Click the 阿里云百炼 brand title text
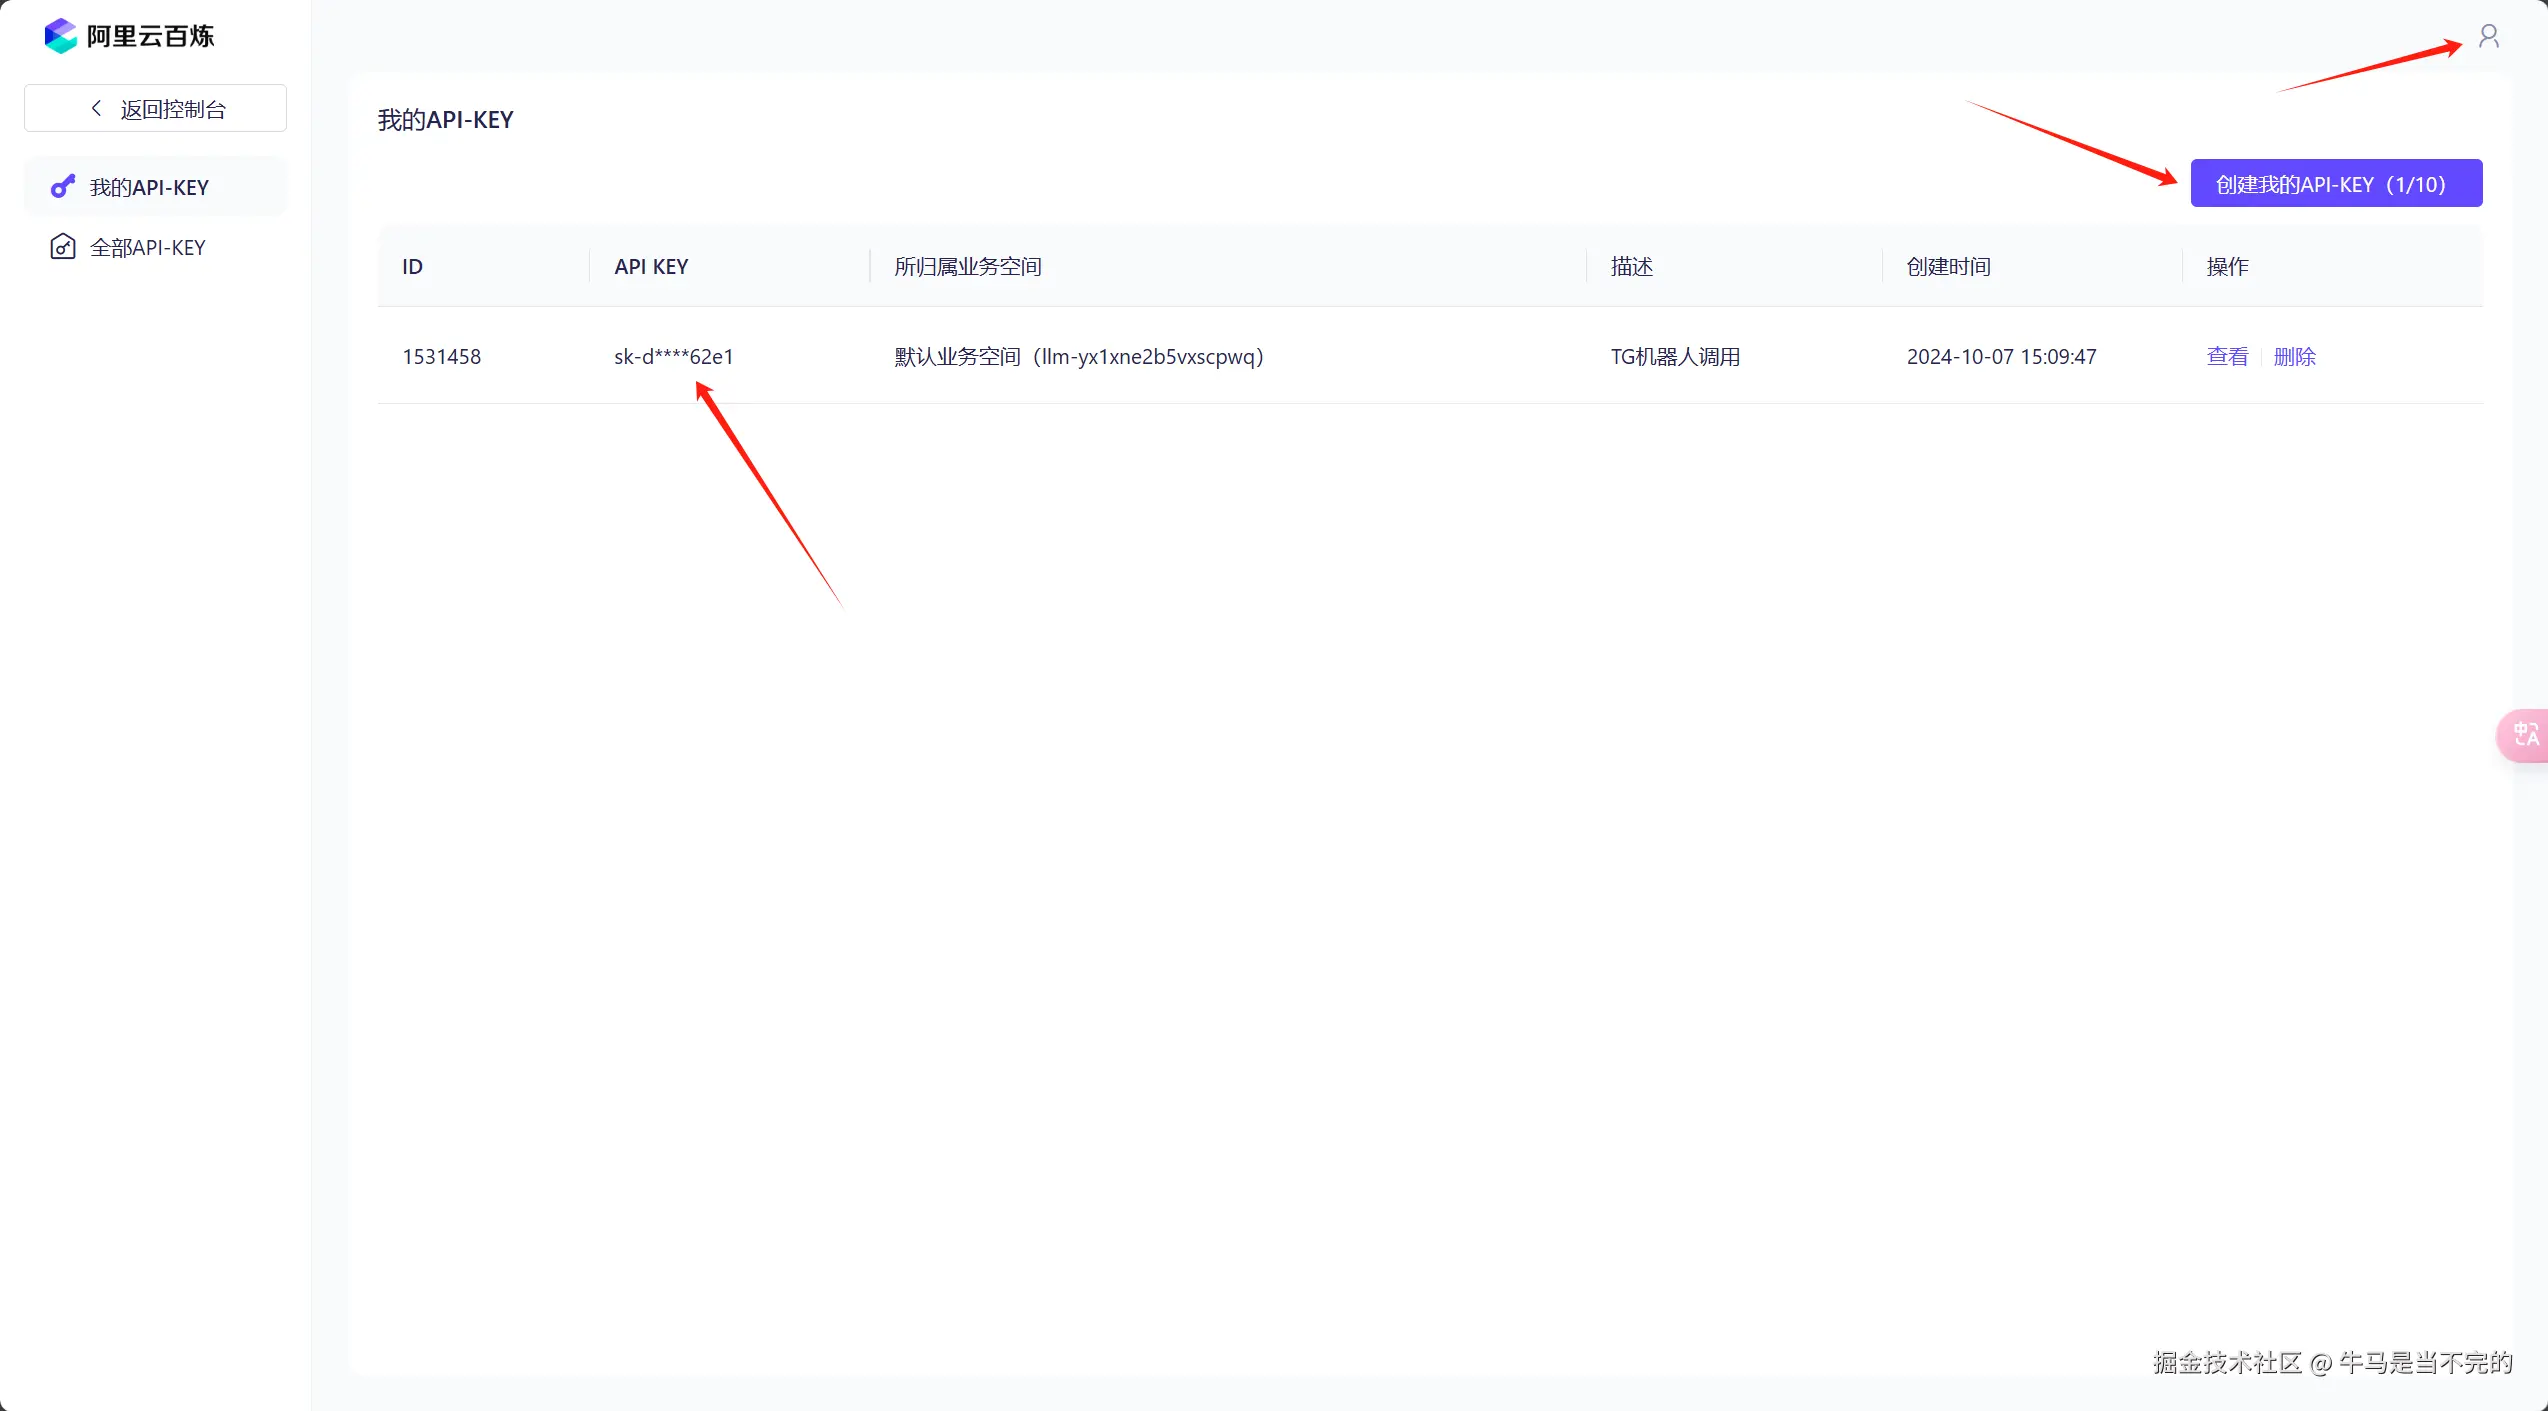This screenshot has height=1411, width=2548. point(150,36)
